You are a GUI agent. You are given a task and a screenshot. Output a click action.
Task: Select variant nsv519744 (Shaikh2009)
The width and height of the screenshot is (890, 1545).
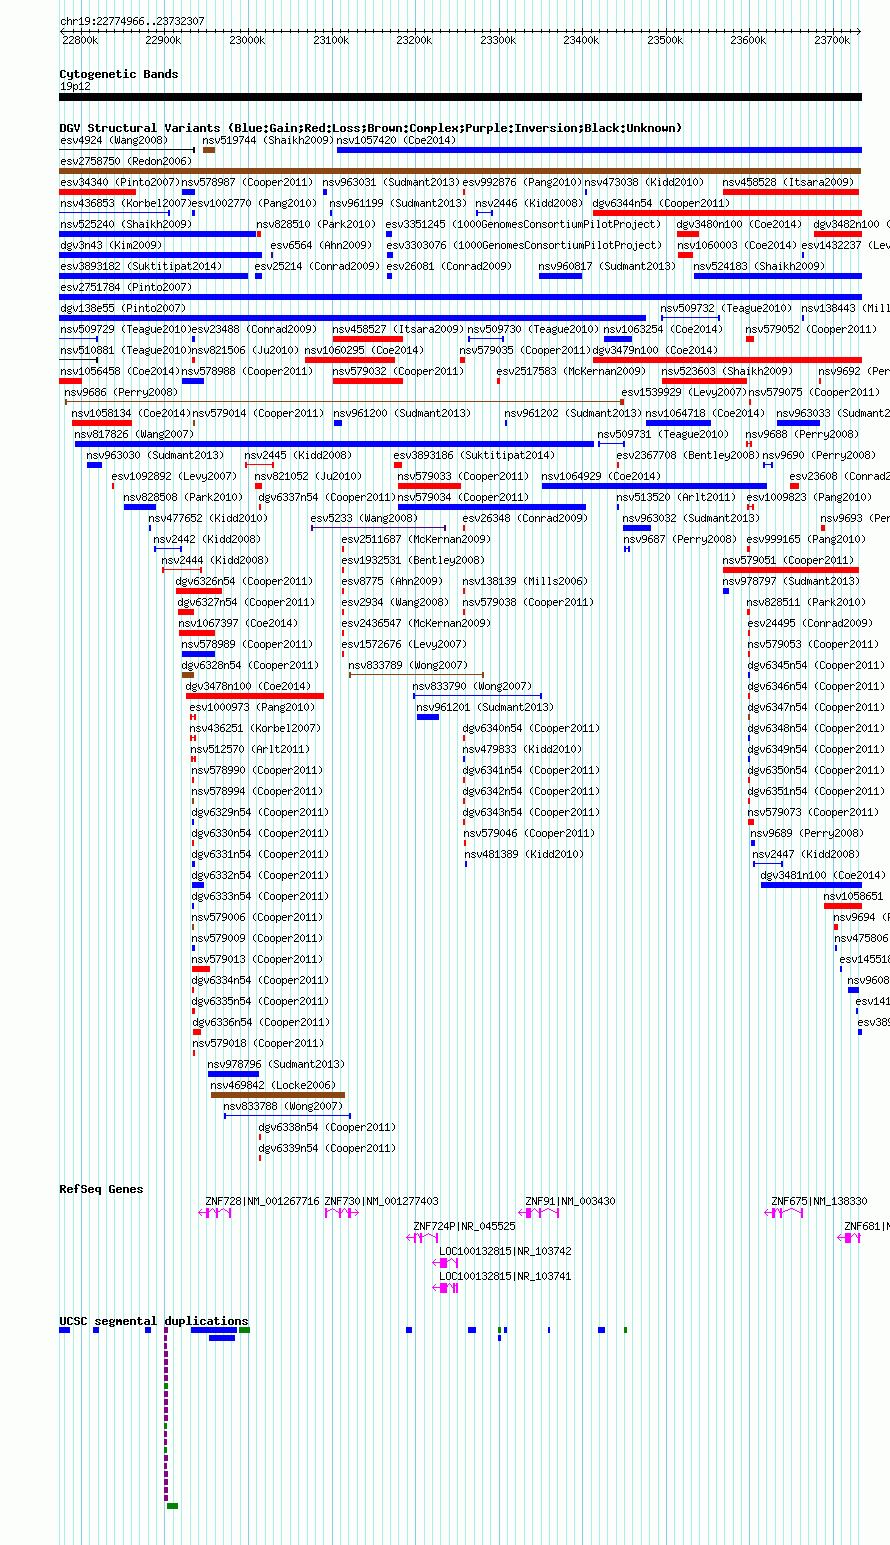click(x=268, y=140)
